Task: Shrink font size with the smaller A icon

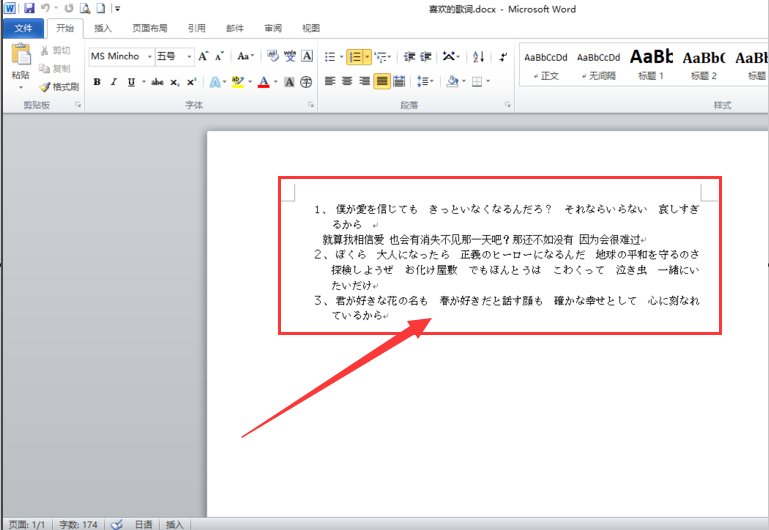Action: [x=219, y=56]
